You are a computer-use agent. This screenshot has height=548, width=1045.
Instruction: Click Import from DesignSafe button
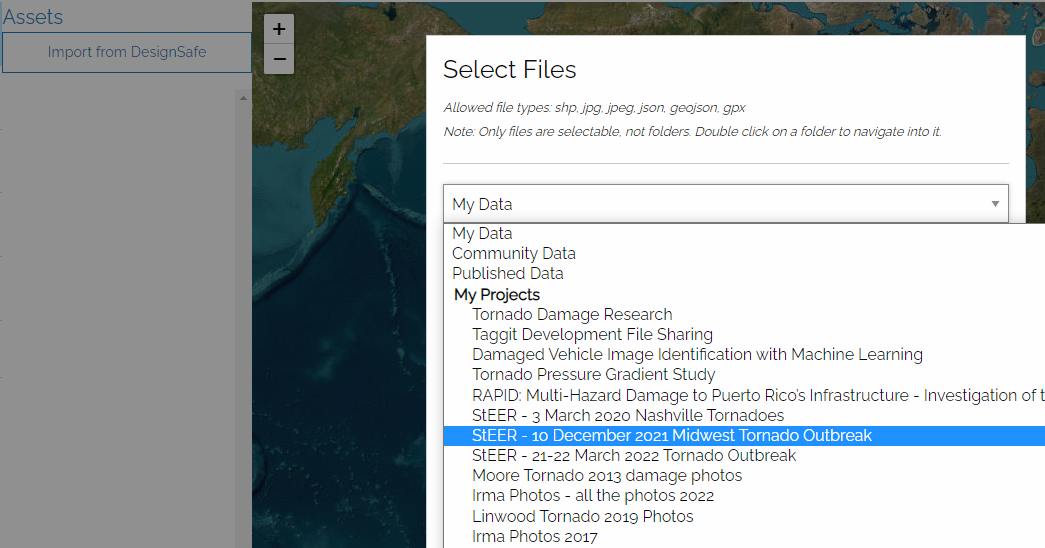[x=127, y=52]
